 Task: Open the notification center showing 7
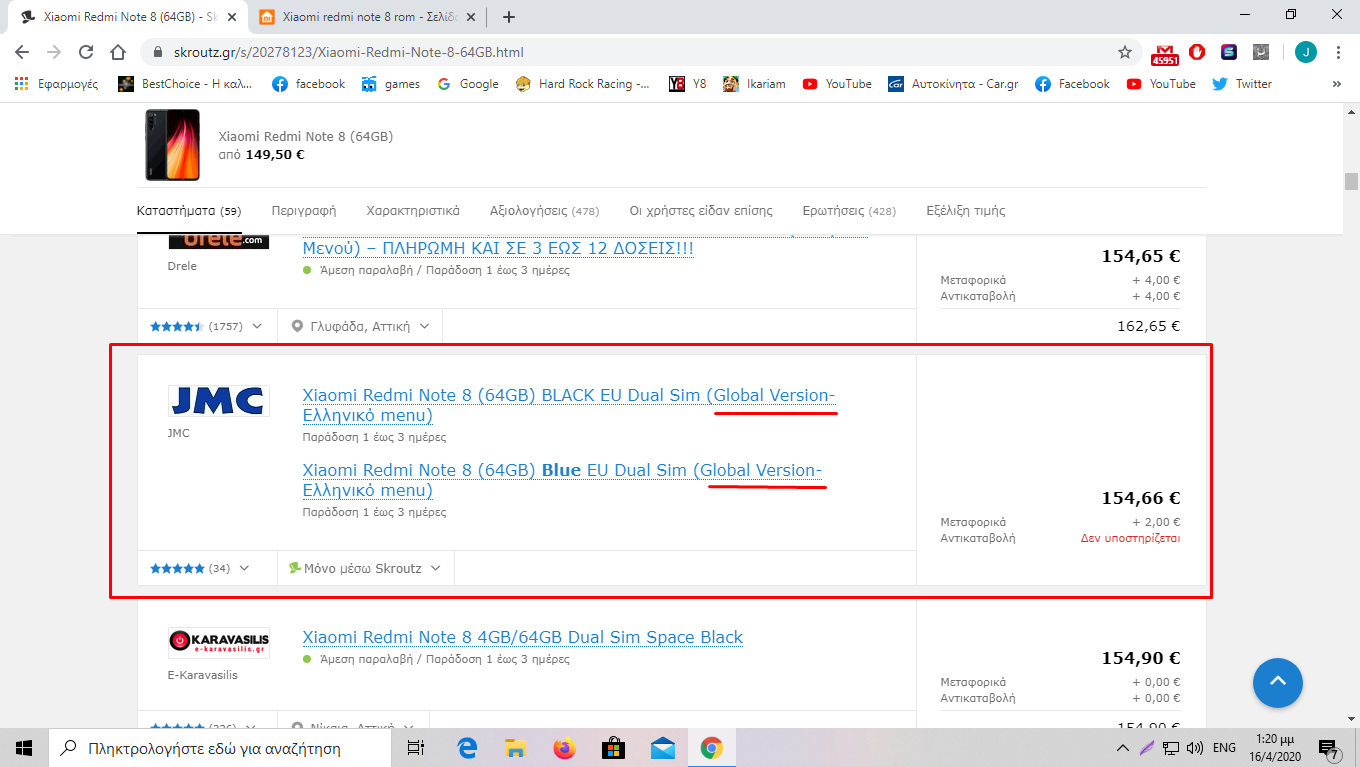click(x=1329, y=748)
